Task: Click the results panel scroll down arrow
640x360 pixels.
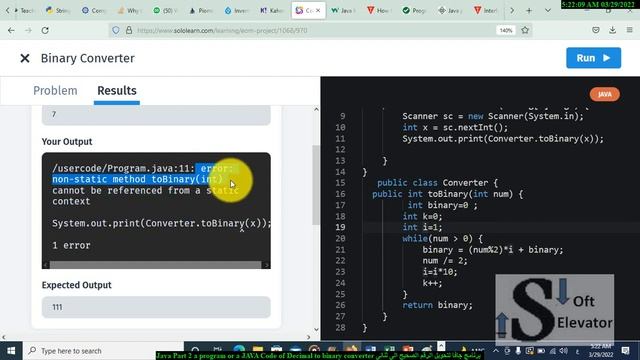Action: 316,330
